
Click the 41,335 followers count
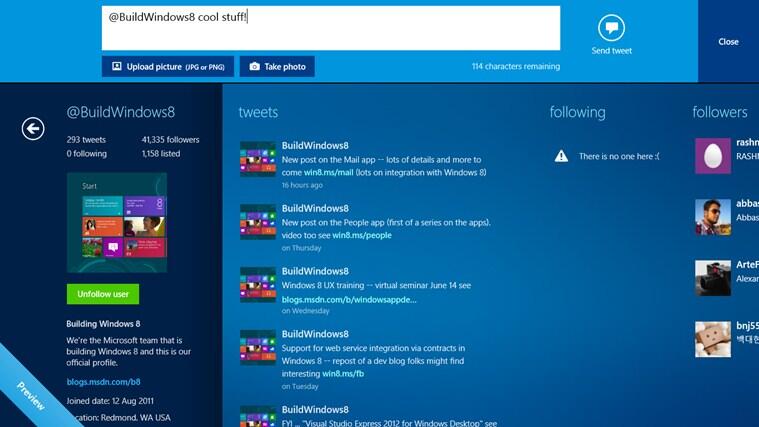(x=170, y=139)
